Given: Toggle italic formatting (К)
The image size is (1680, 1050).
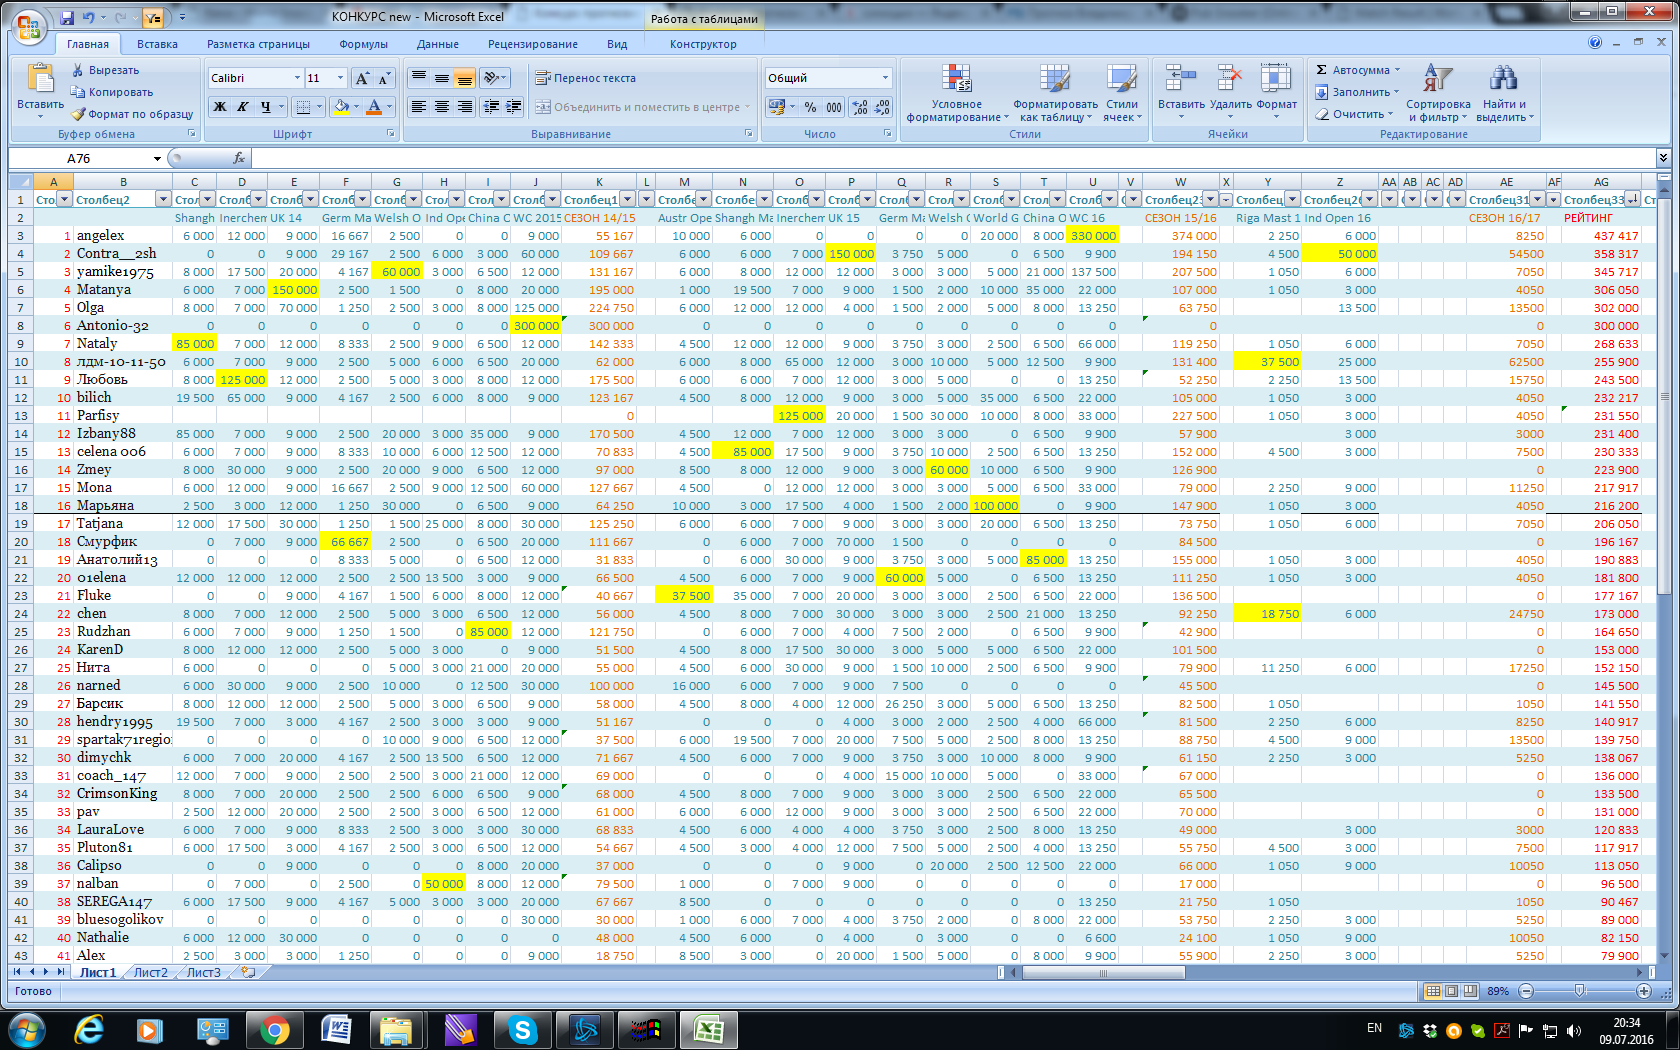Looking at the screenshot, I should click(242, 107).
